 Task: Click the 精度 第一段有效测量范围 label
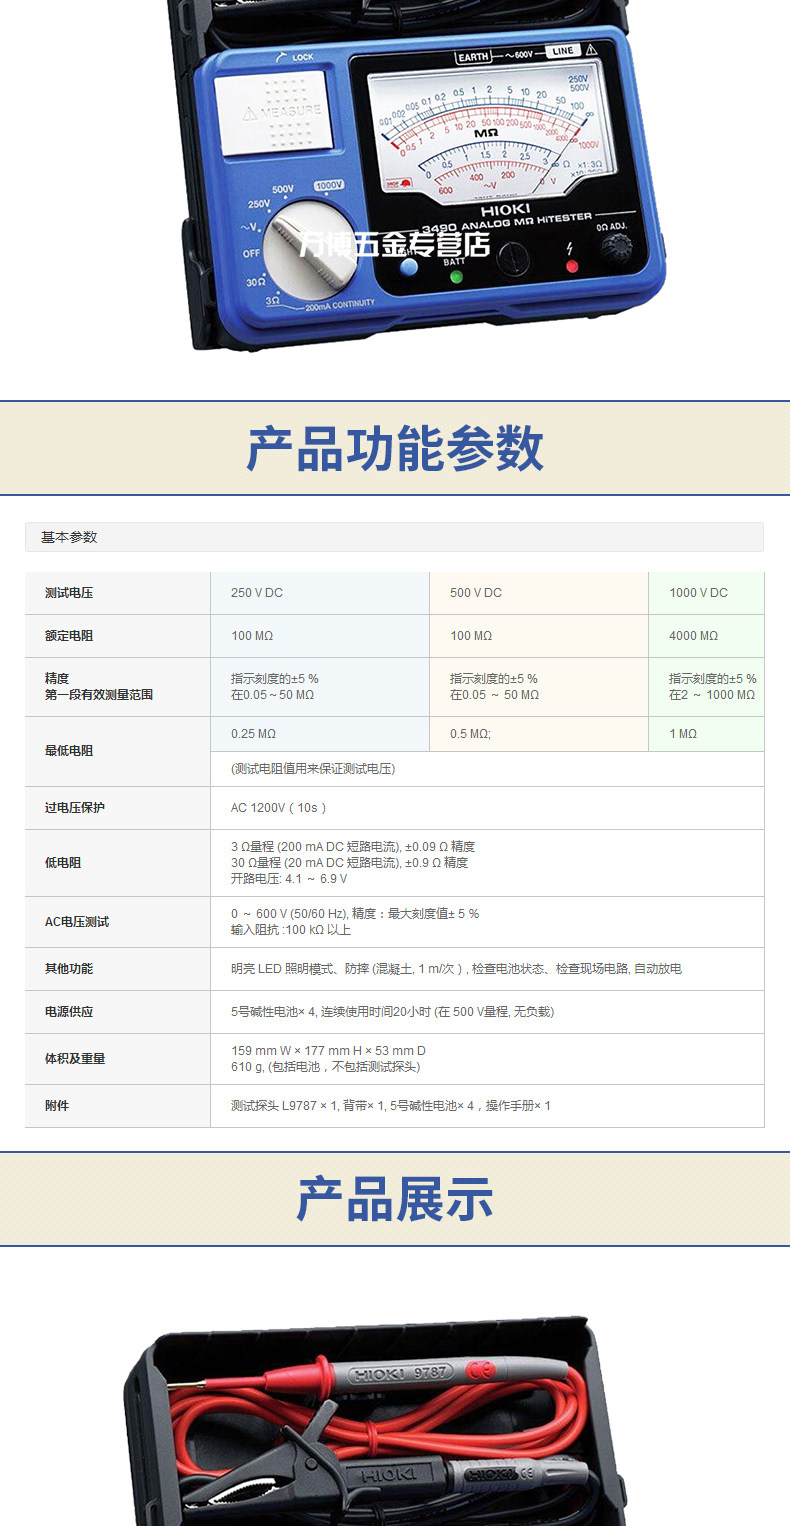pos(99,686)
